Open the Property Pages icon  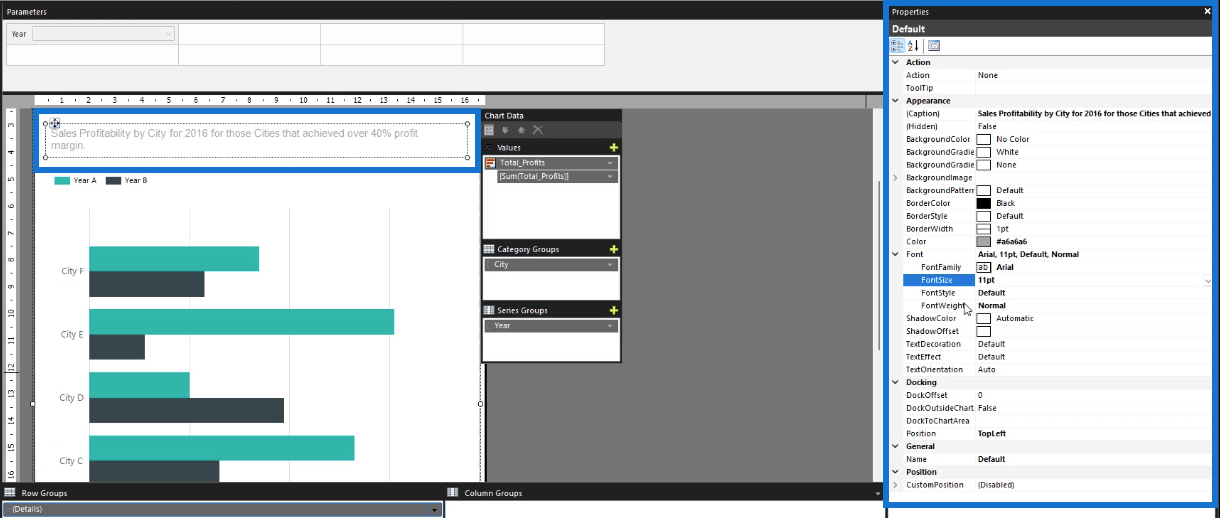933,45
